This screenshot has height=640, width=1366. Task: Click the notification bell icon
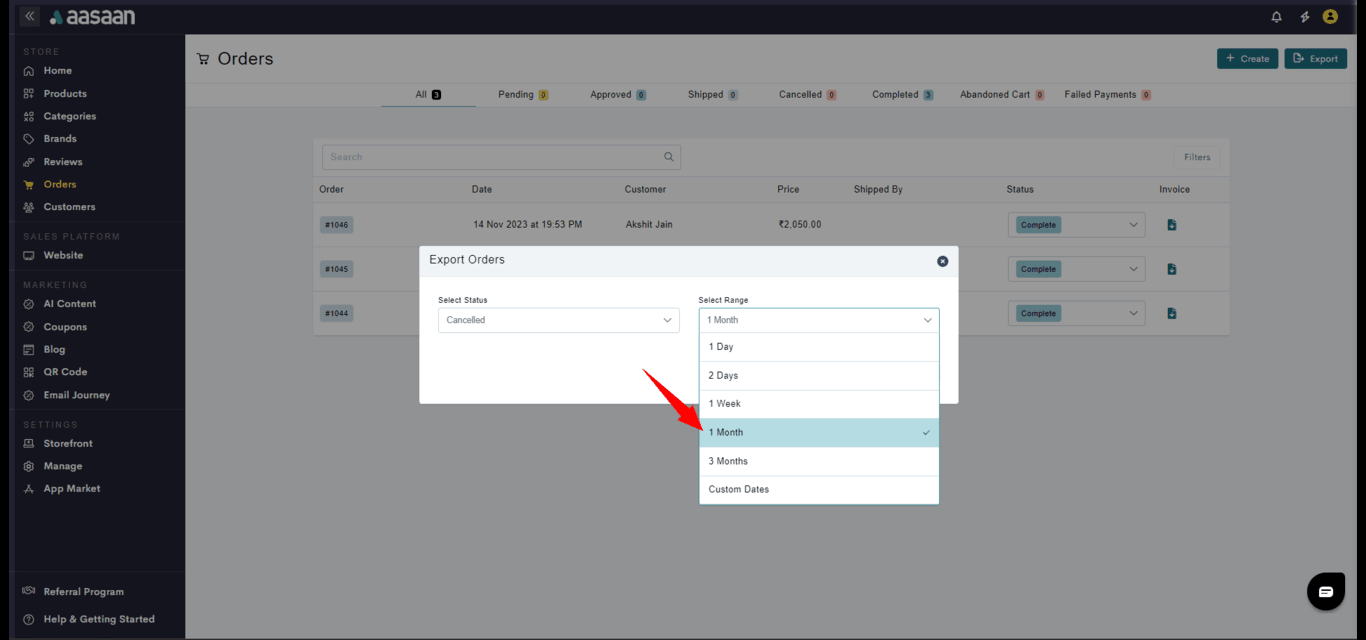click(1276, 17)
